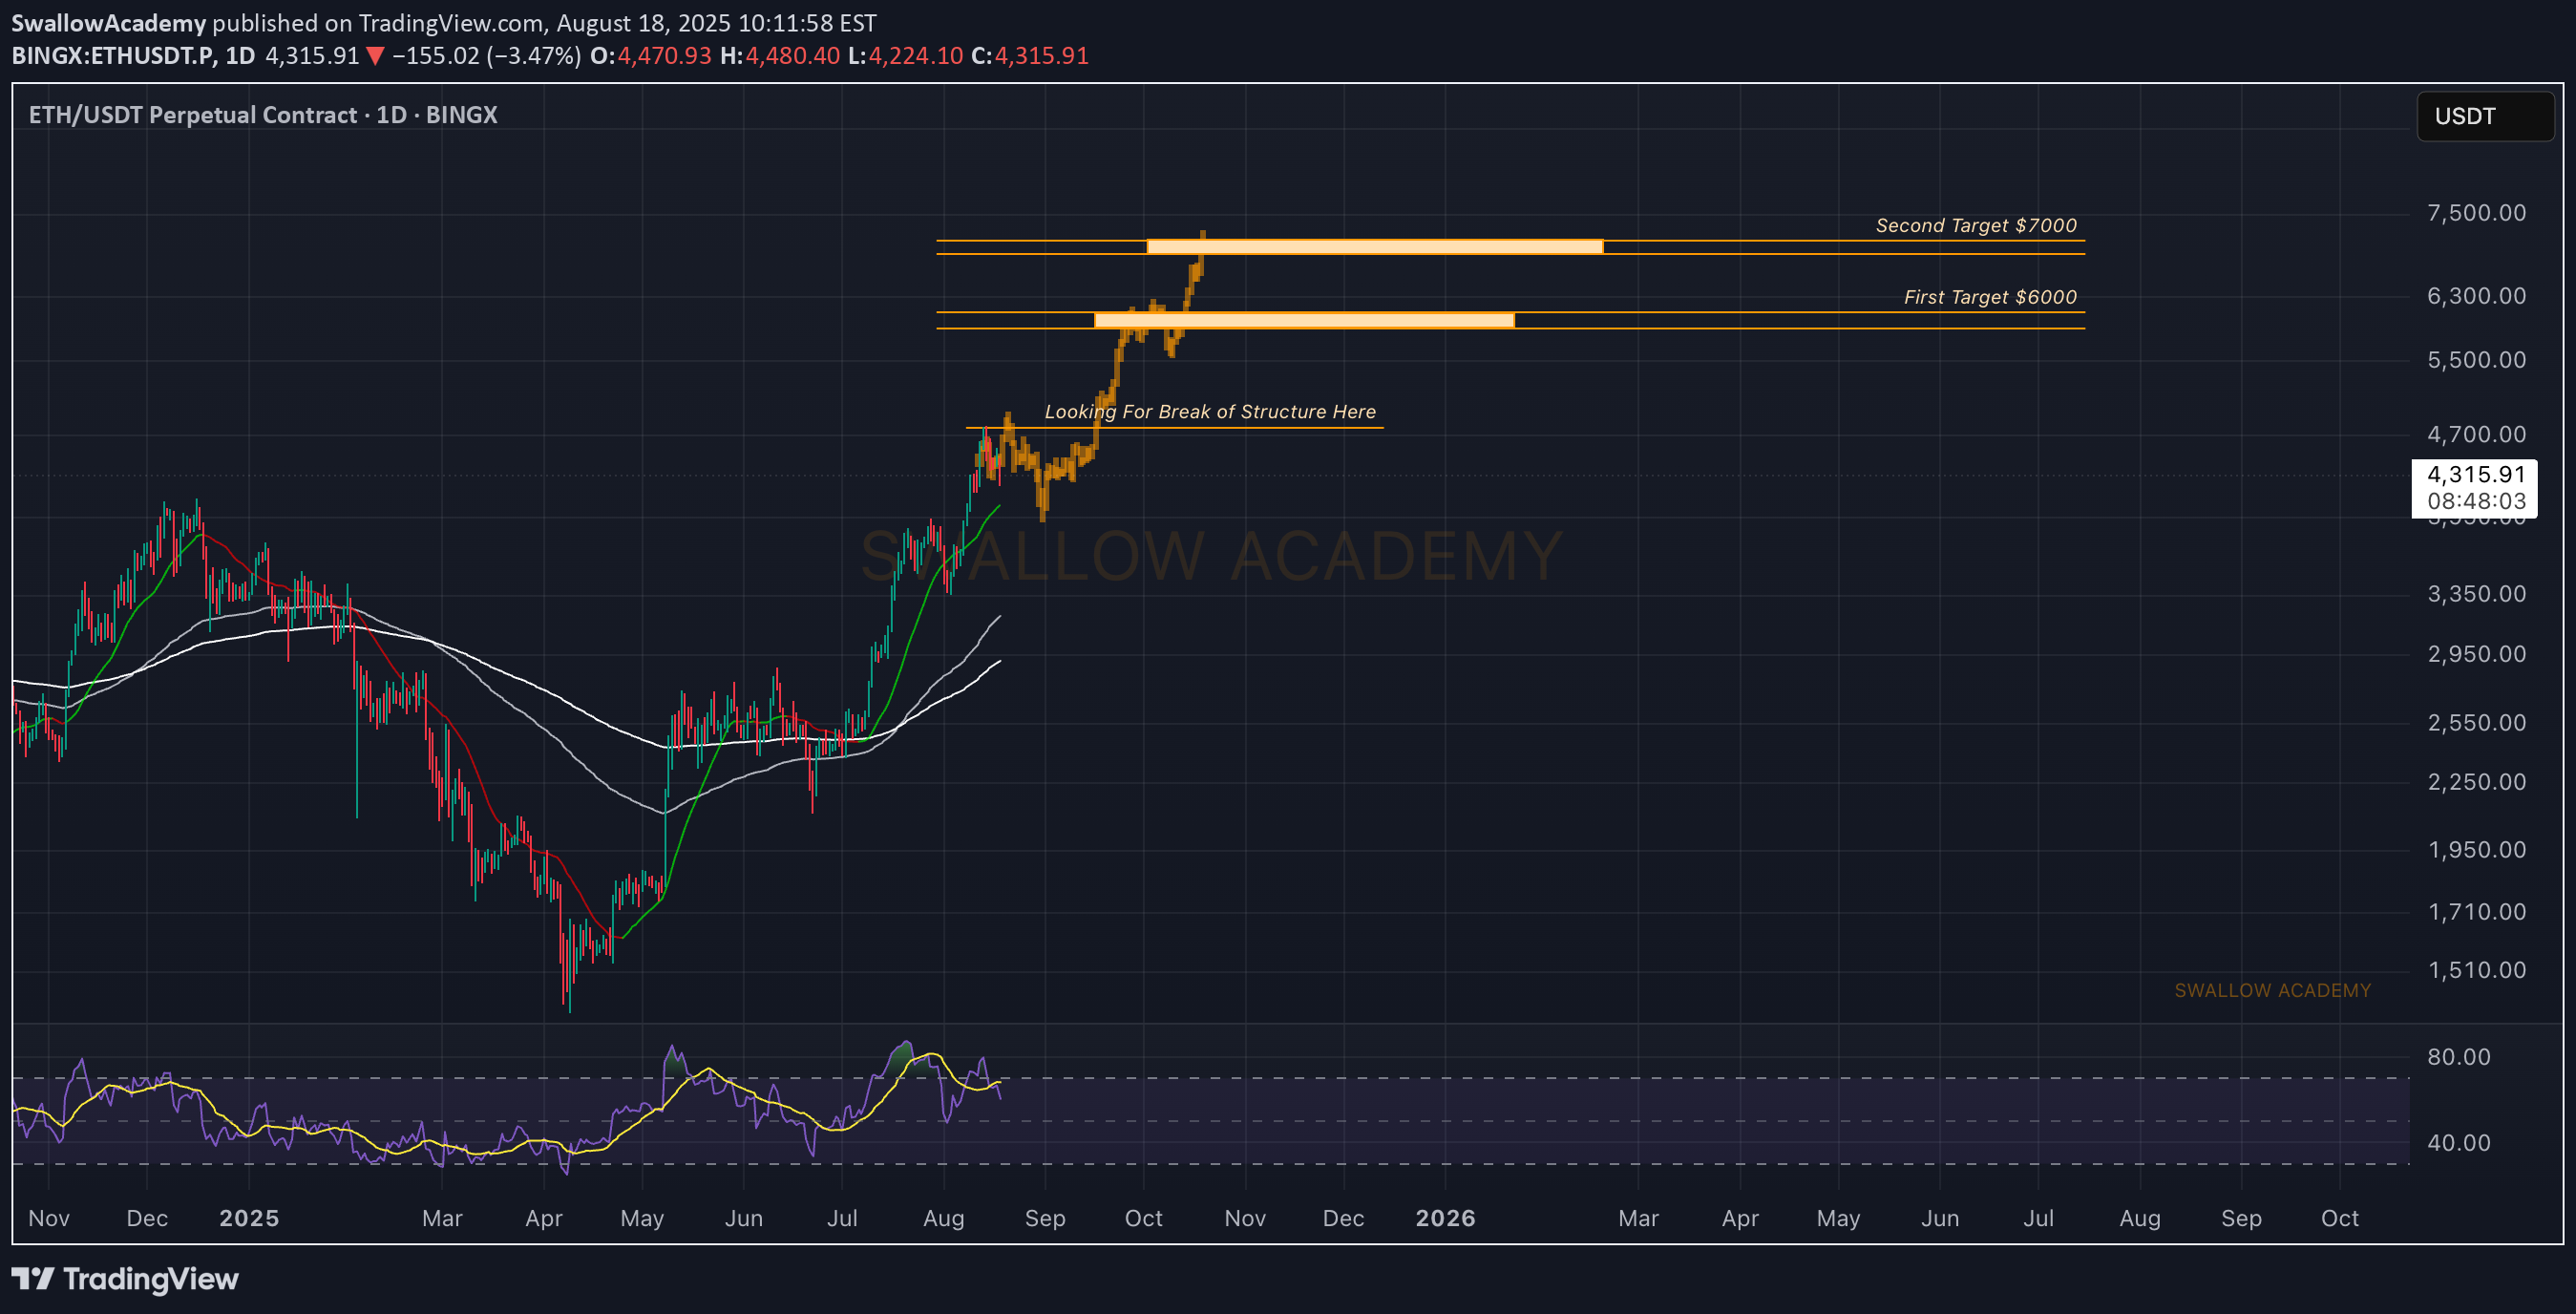This screenshot has height=1314, width=2576.
Task: Select the Second Target $7000 label
Action: [1976, 225]
